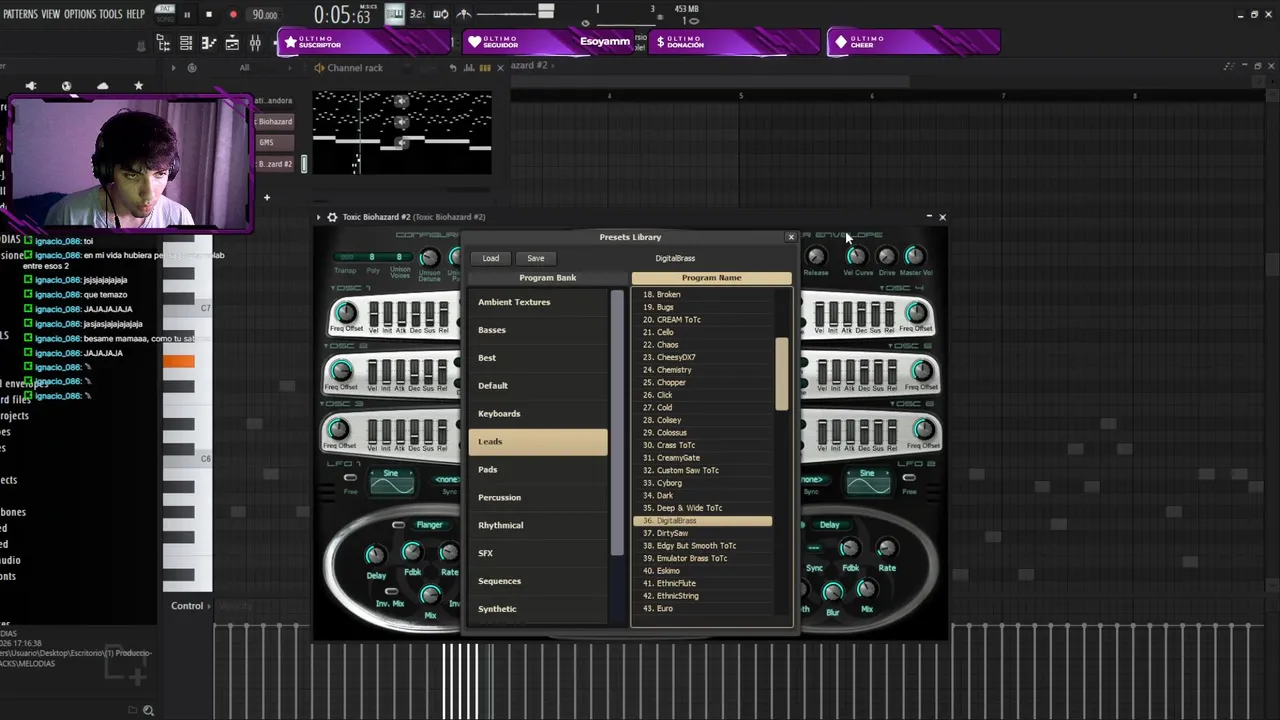Viewport: 1280px width, 720px height.
Task: Click the Master Vol knob
Action: click(x=914, y=256)
